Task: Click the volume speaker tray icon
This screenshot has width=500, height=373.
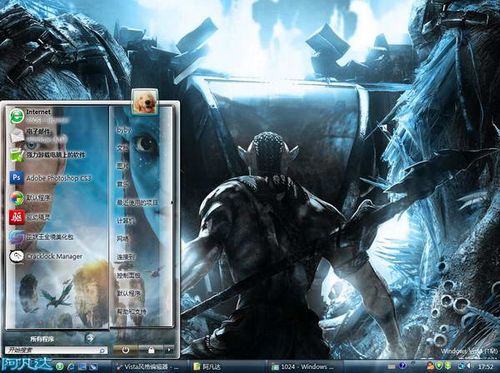Action: 469,367
